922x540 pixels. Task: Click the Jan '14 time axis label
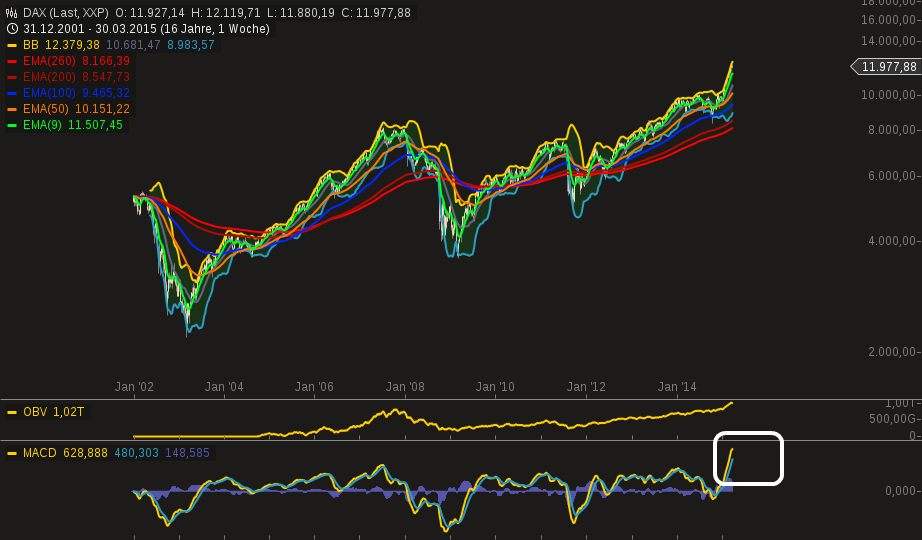pos(677,386)
